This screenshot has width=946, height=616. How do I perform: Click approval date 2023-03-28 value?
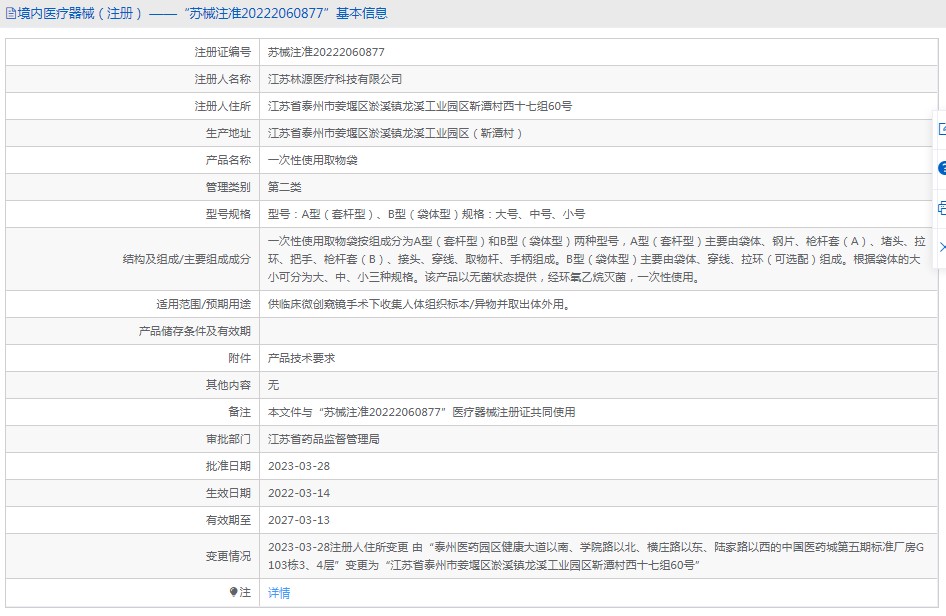(299, 466)
